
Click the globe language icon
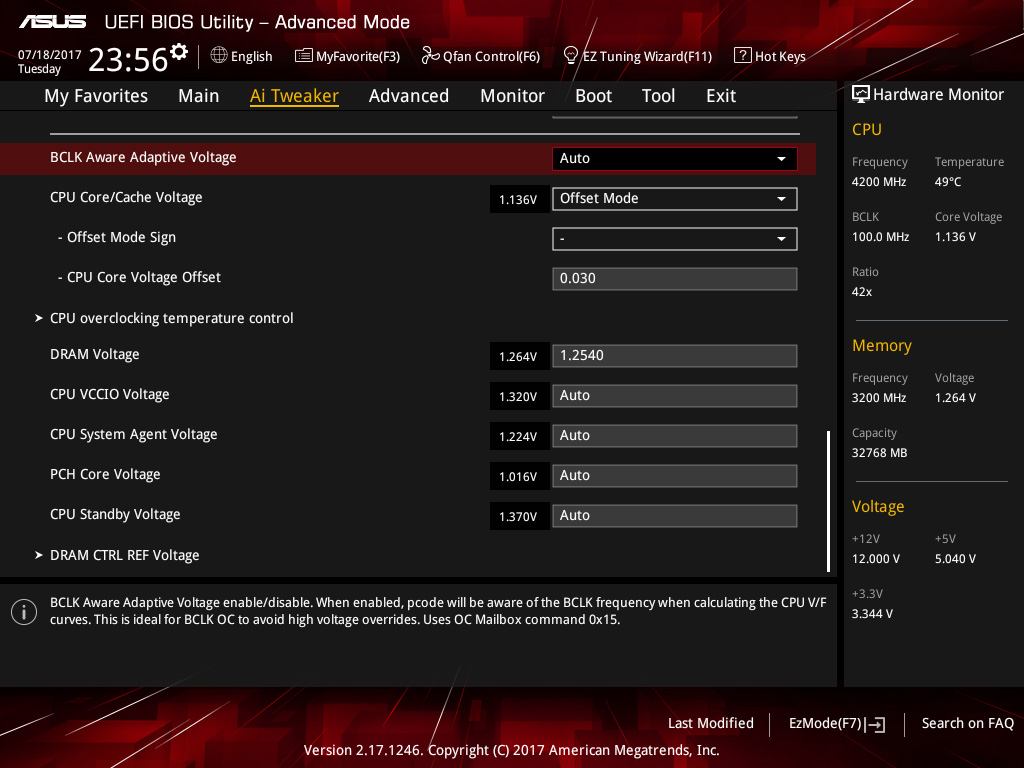(219, 56)
